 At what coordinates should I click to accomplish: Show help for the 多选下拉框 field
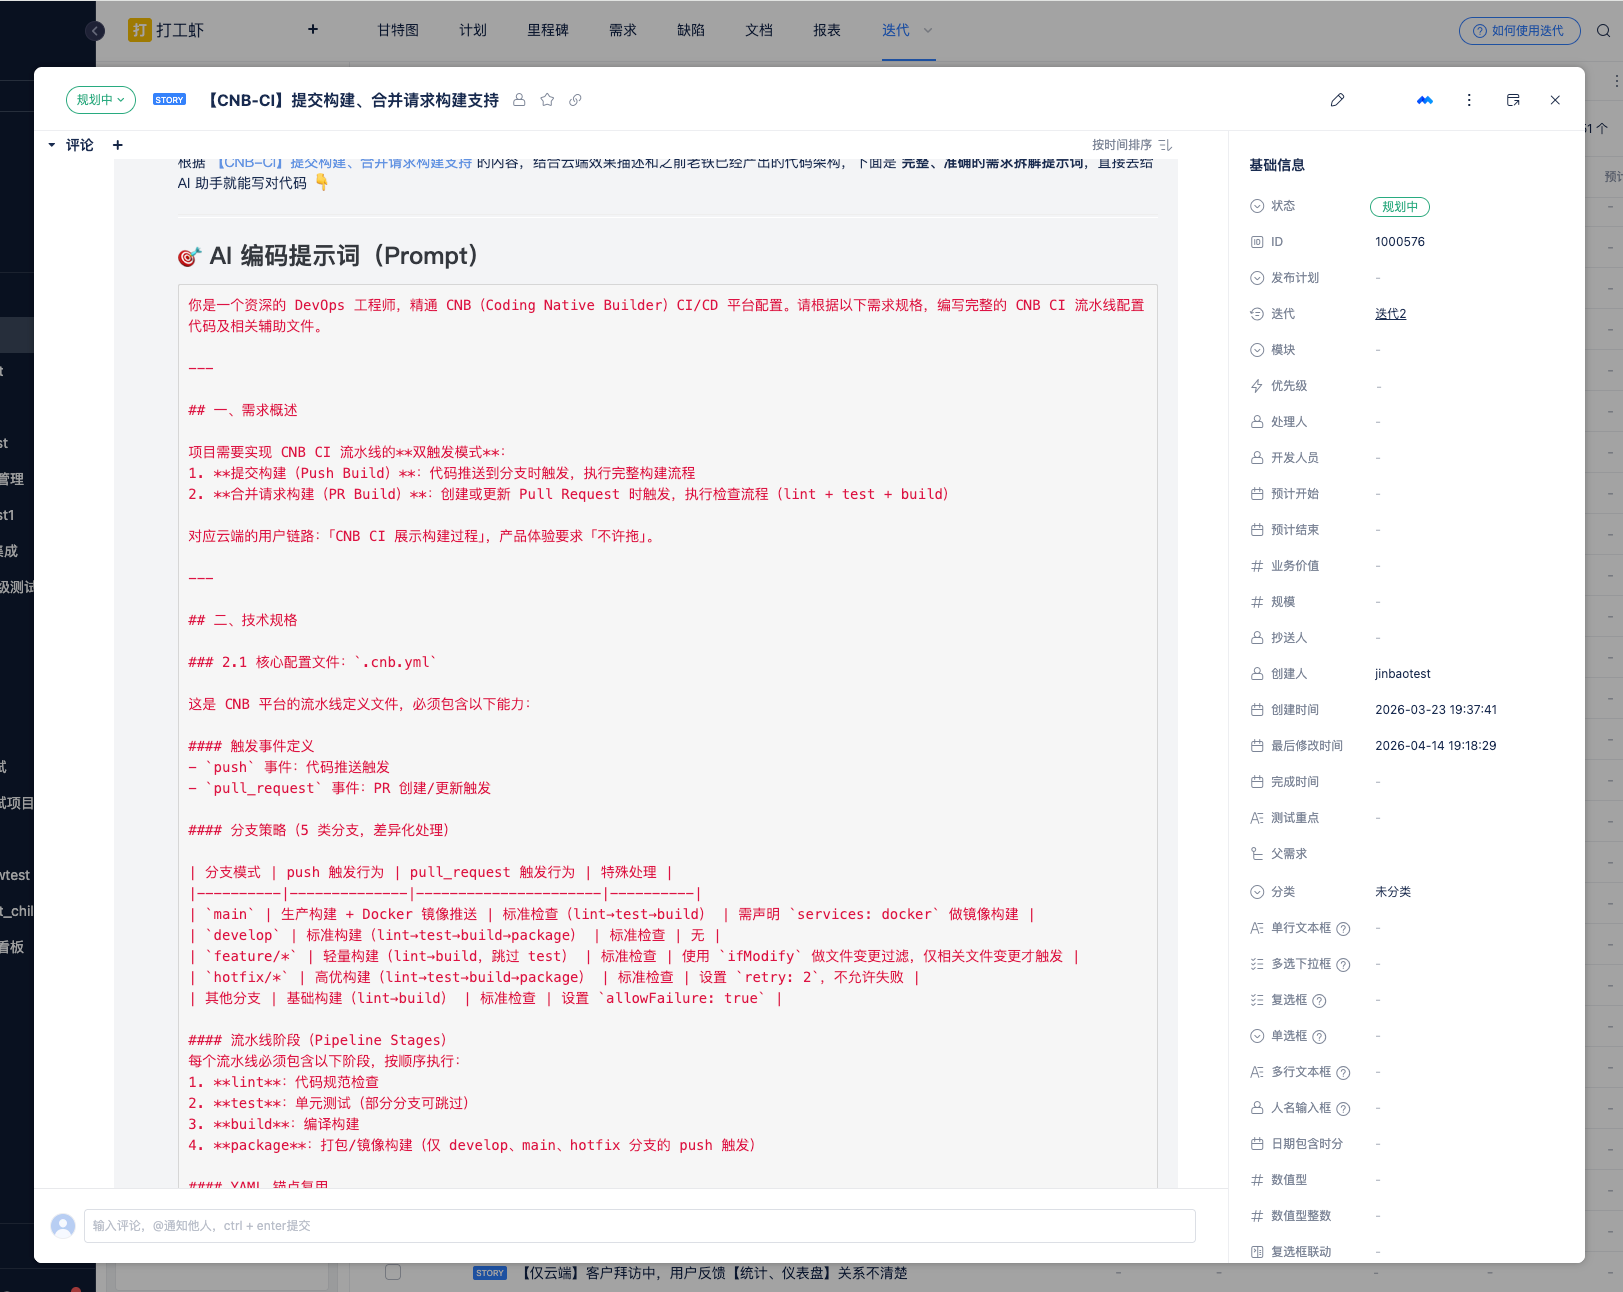tap(1343, 965)
